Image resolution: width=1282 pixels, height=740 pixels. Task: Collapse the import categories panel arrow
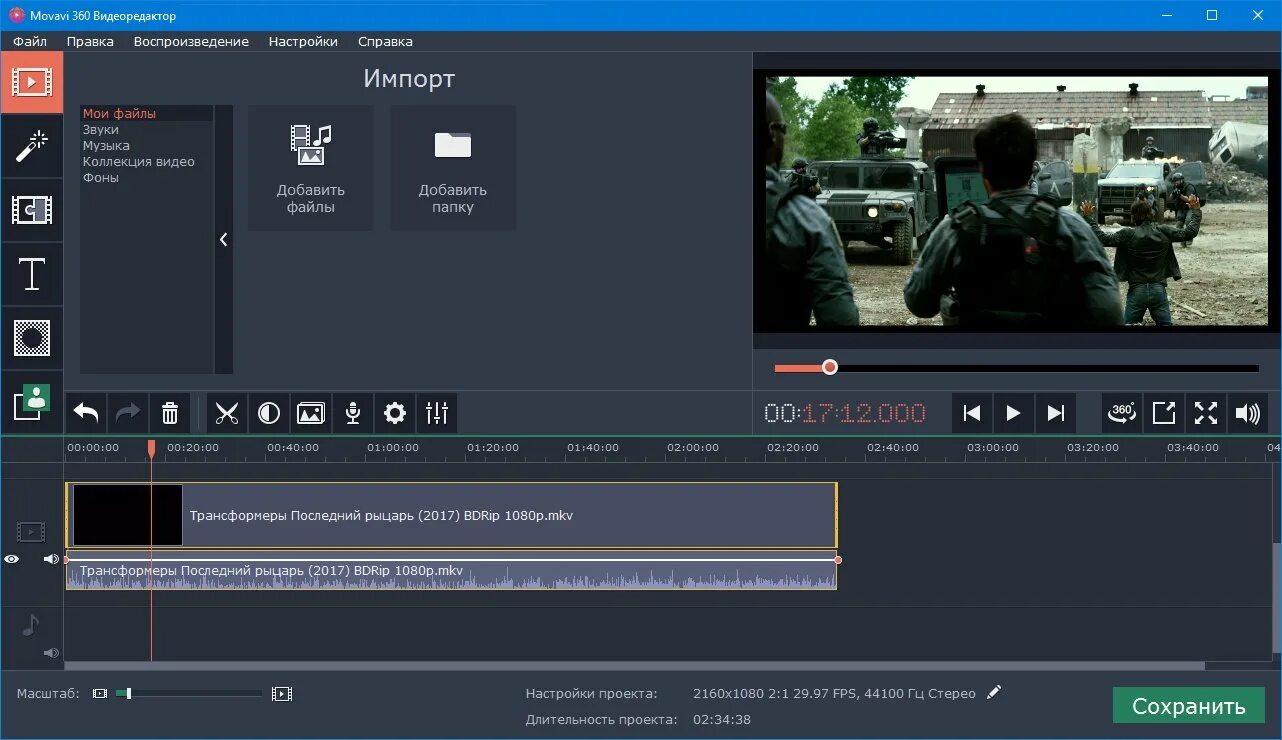click(x=224, y=240)
